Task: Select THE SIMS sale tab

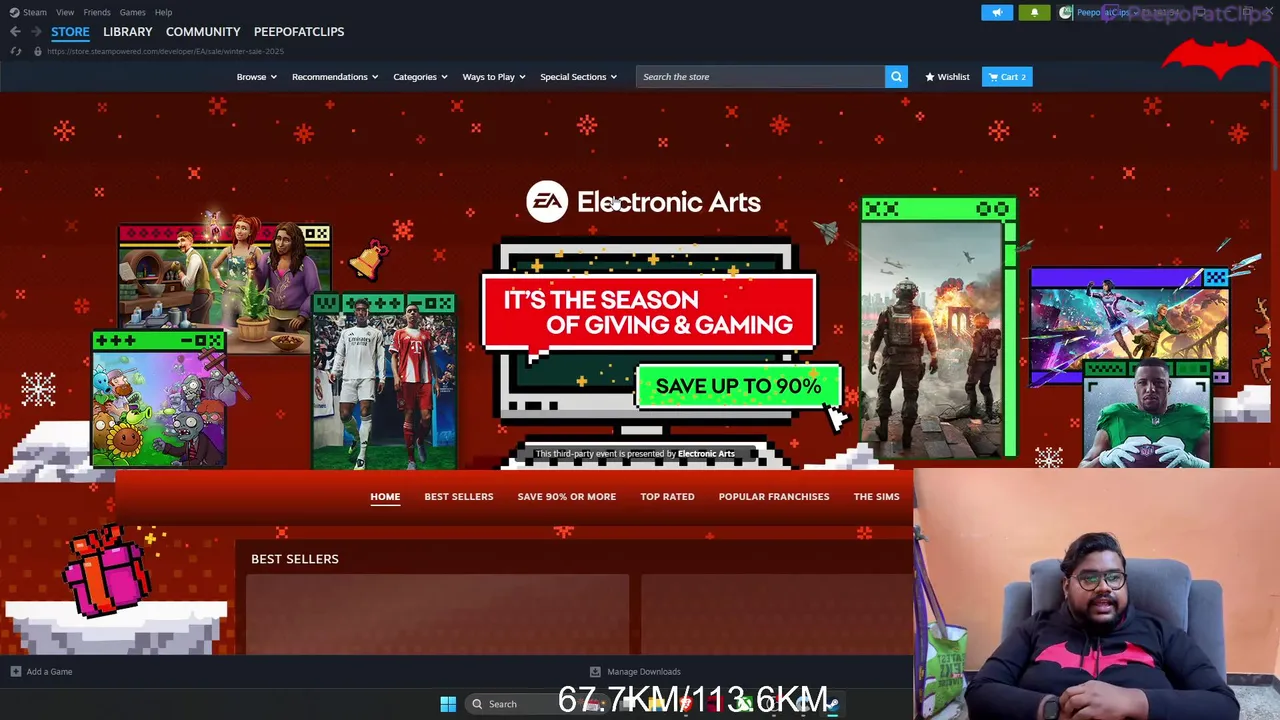Action: [877, 497]
